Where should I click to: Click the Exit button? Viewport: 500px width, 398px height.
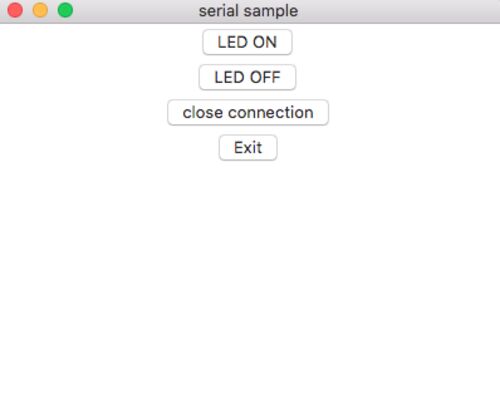248,148
